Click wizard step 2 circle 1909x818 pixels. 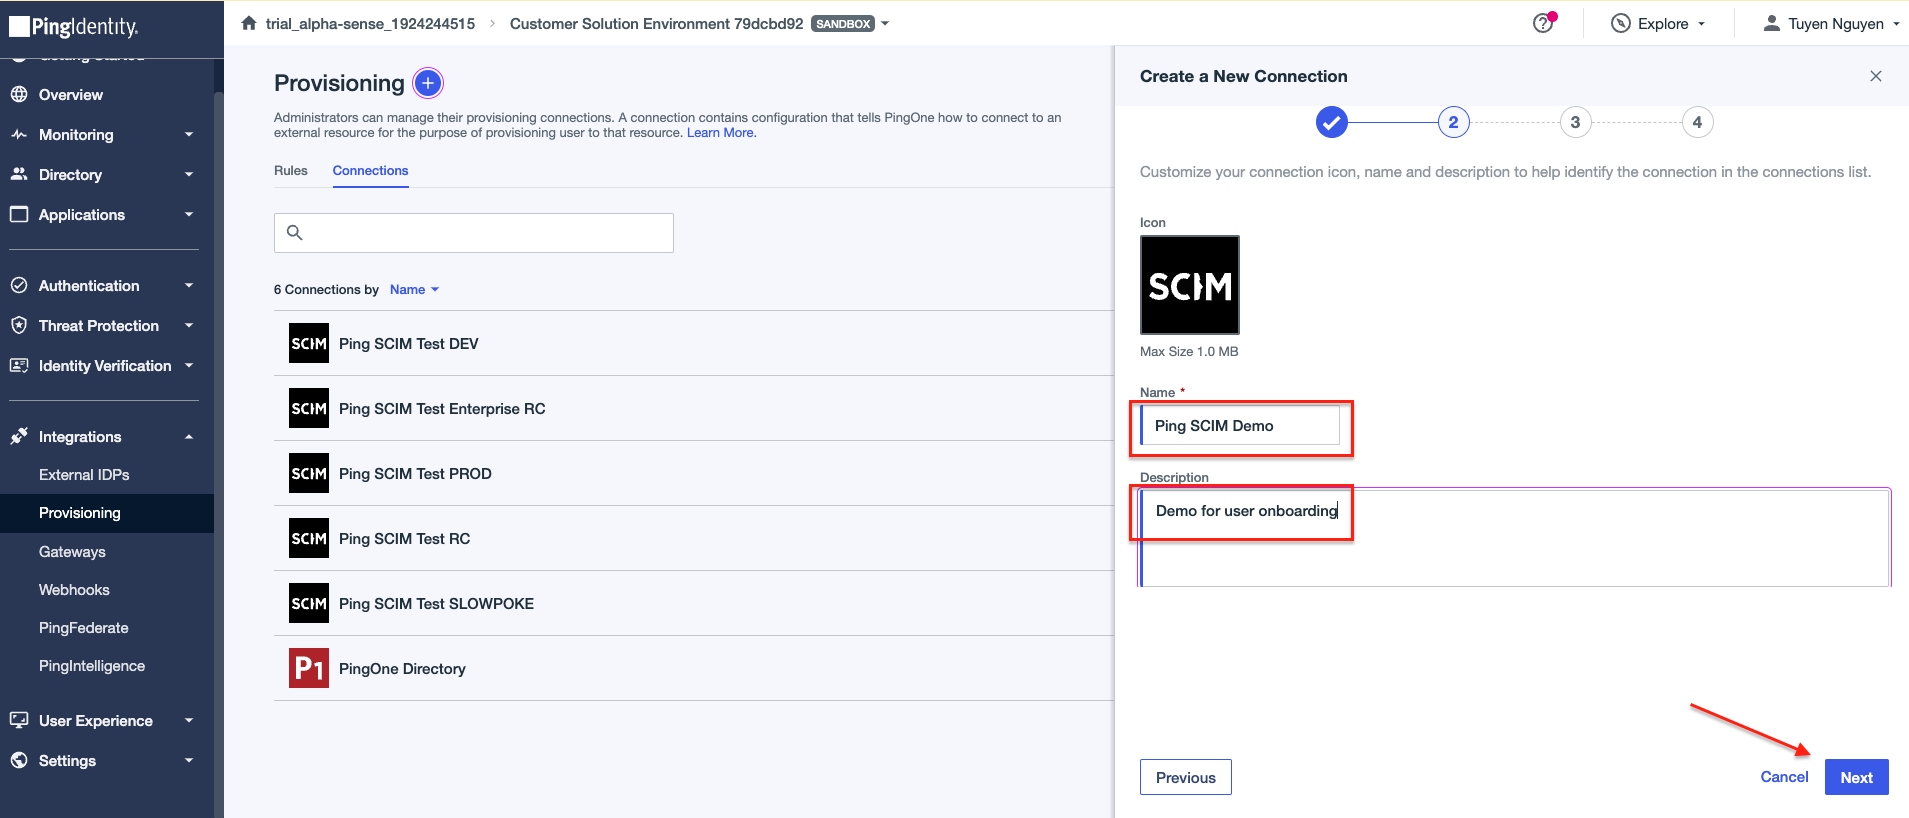1453,122
